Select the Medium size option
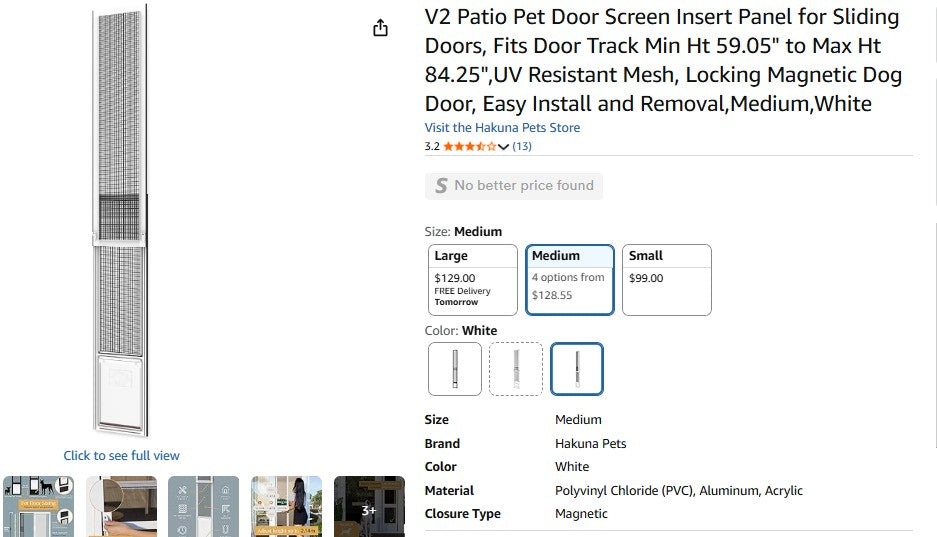937x537 pixels. 570,280
